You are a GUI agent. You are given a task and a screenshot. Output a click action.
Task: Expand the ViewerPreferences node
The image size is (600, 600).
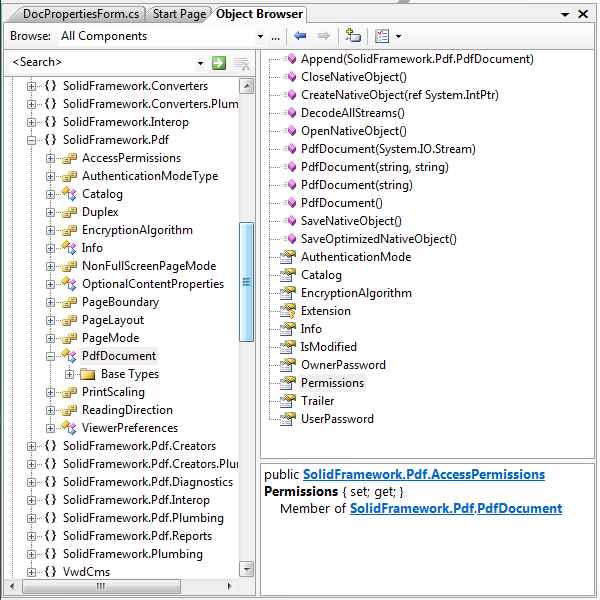(50, 428)
